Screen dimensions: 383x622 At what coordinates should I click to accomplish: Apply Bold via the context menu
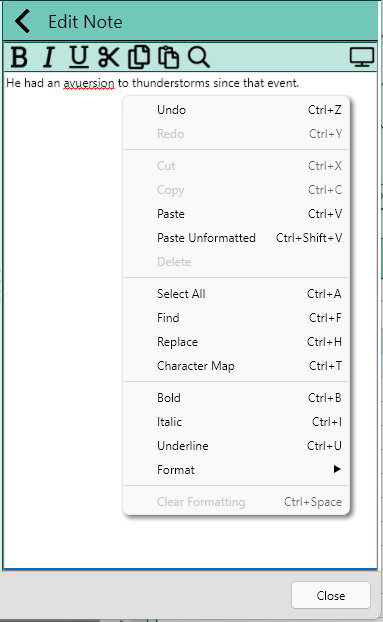tap(236, 398)
